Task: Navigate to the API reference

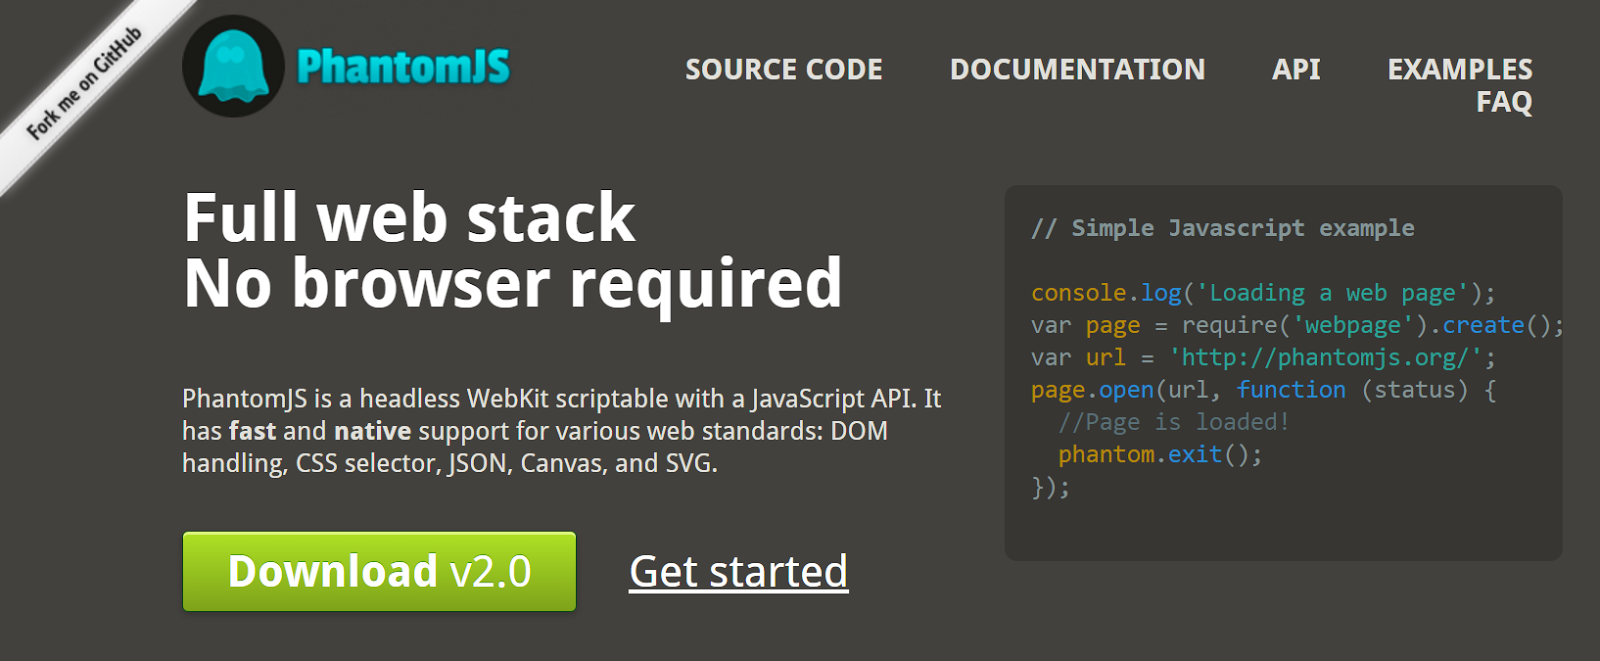Action: click(x=1296, y=69)
